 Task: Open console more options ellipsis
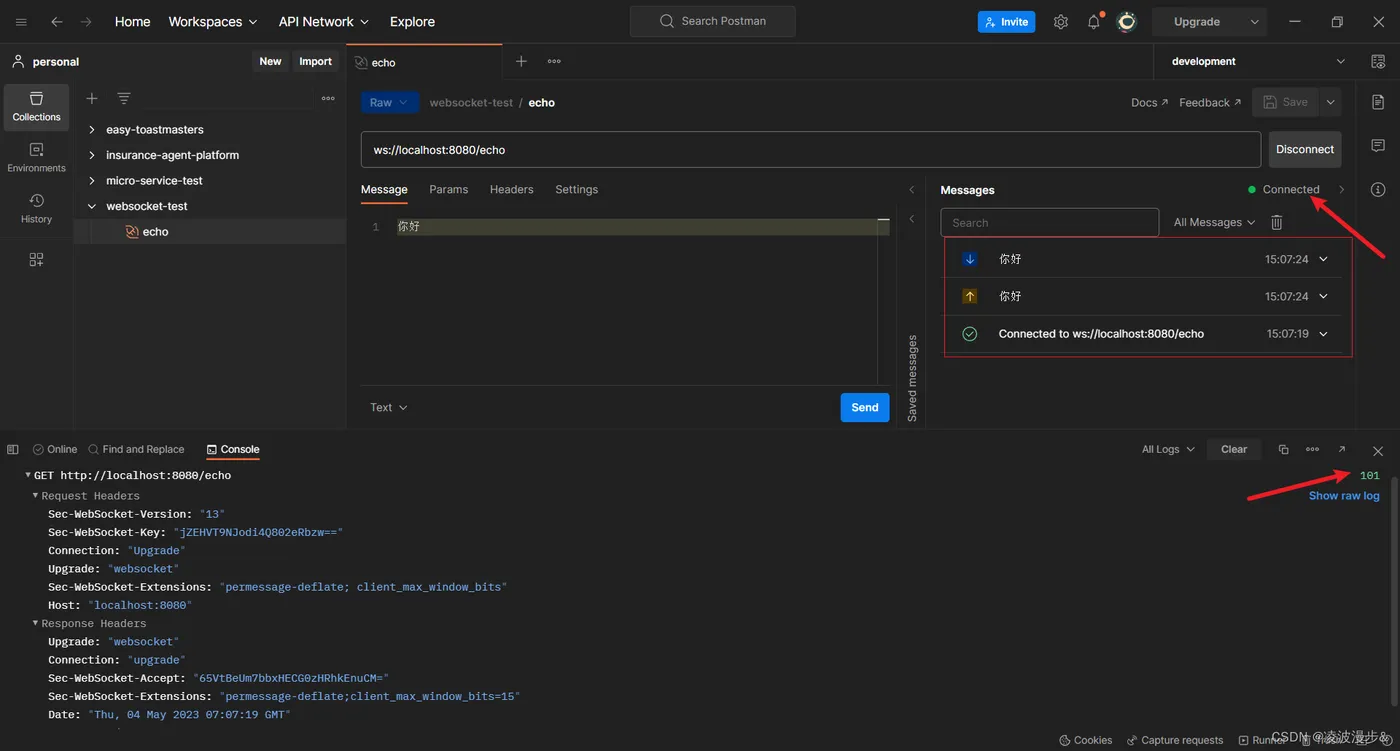click(1313, 450)
